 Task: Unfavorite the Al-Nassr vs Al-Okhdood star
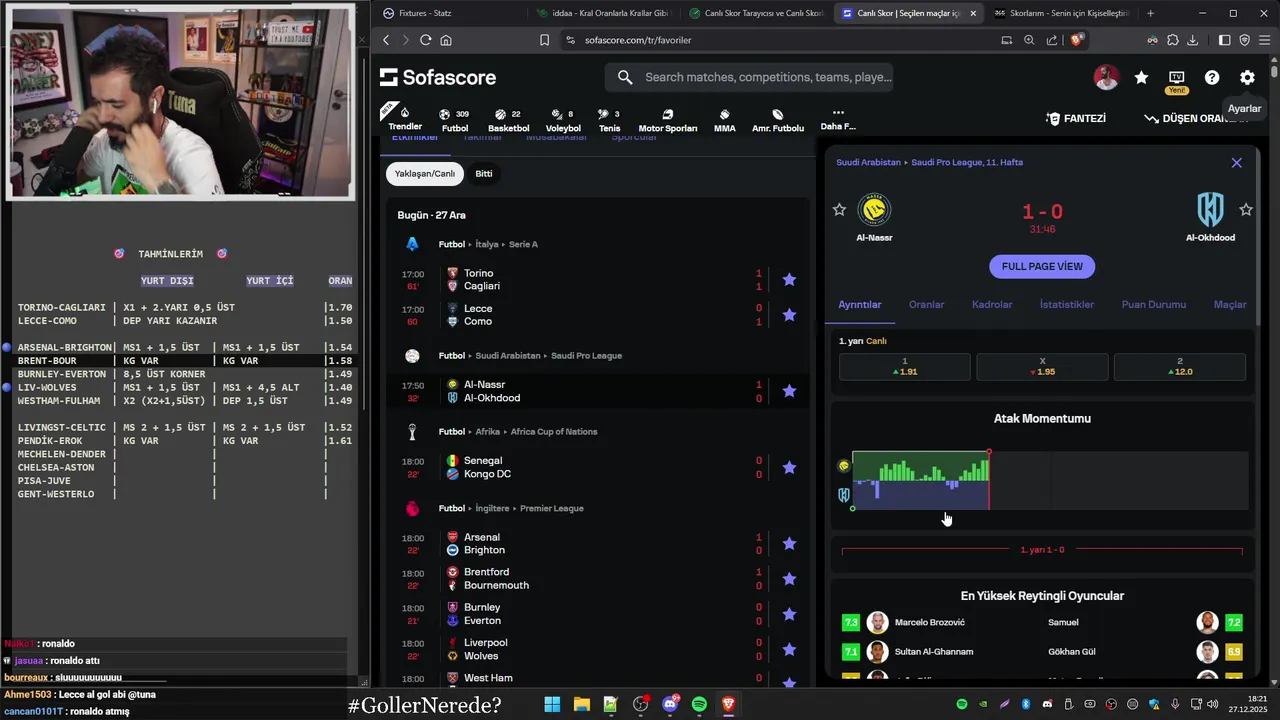click(789, 391)
